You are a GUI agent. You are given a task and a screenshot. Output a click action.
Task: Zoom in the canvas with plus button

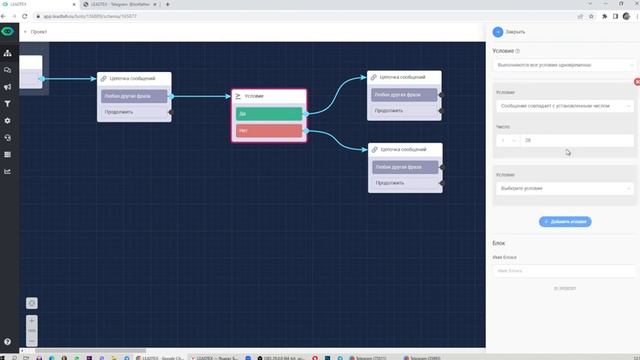pos(32,321)
